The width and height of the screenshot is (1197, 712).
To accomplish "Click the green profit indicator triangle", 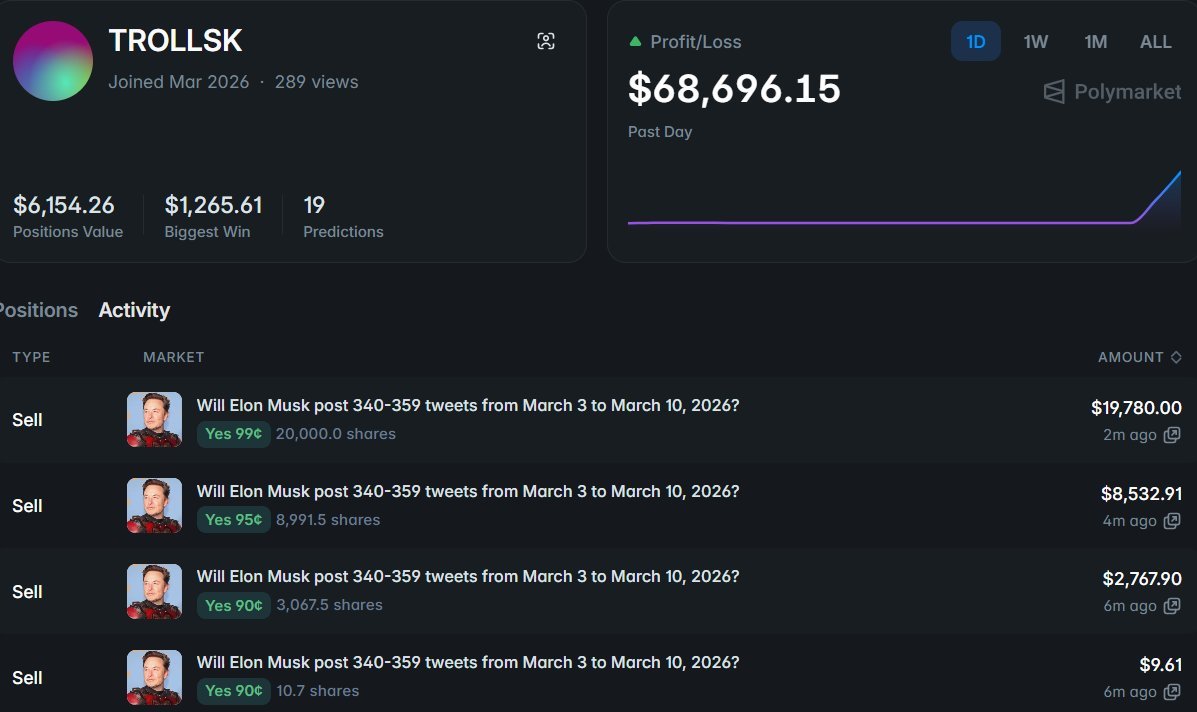I will (x=637, y=41).
